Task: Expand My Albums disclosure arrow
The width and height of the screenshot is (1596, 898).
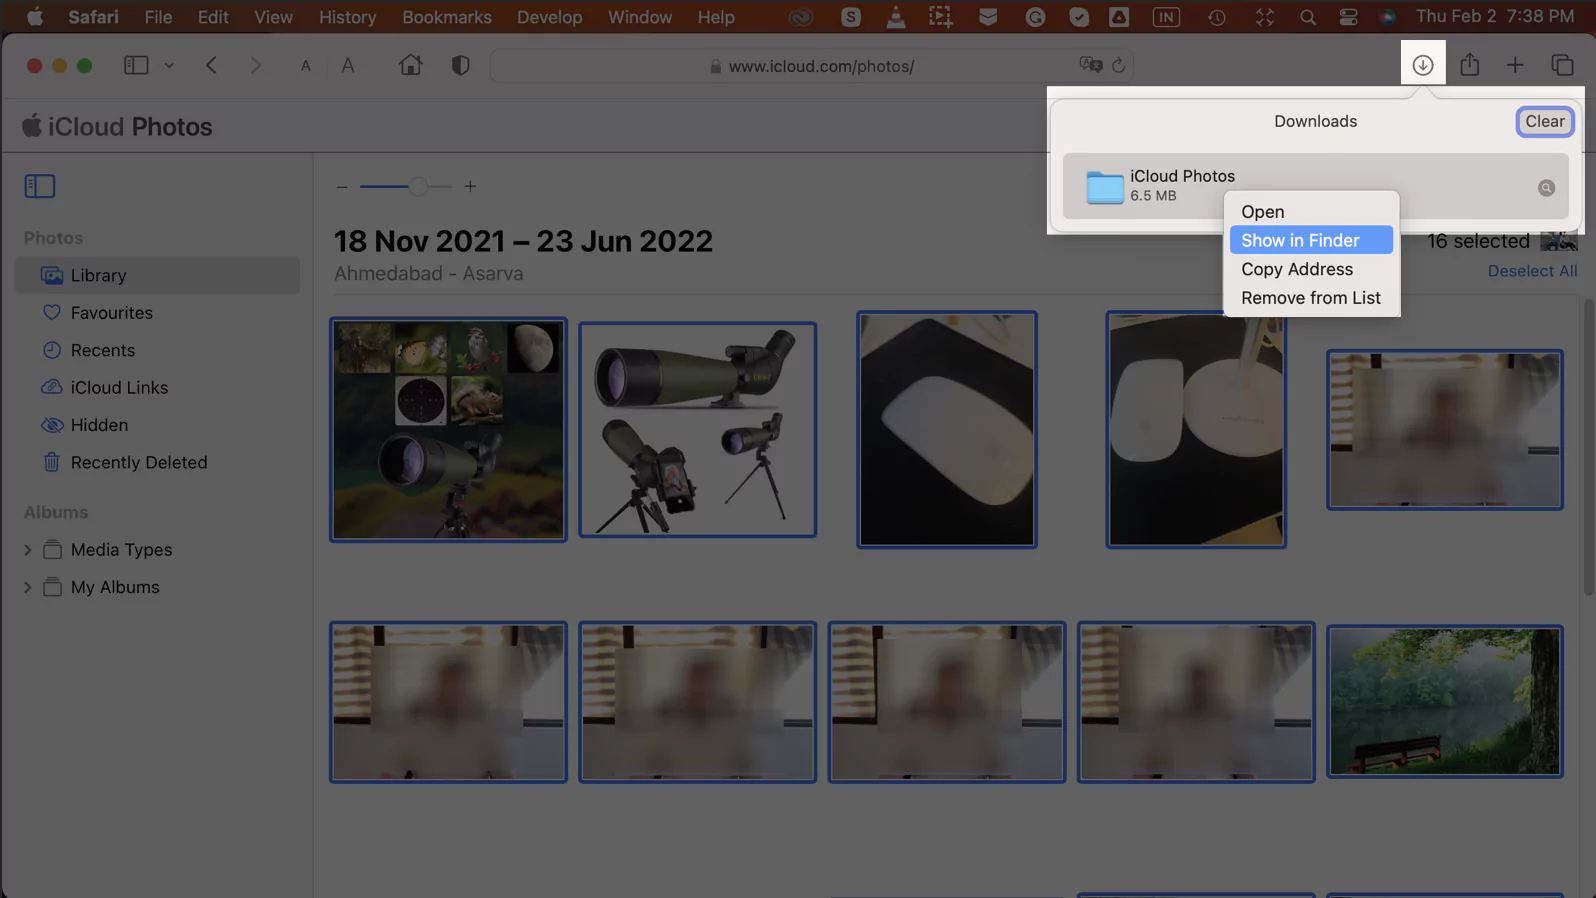Action: point(27,587)
